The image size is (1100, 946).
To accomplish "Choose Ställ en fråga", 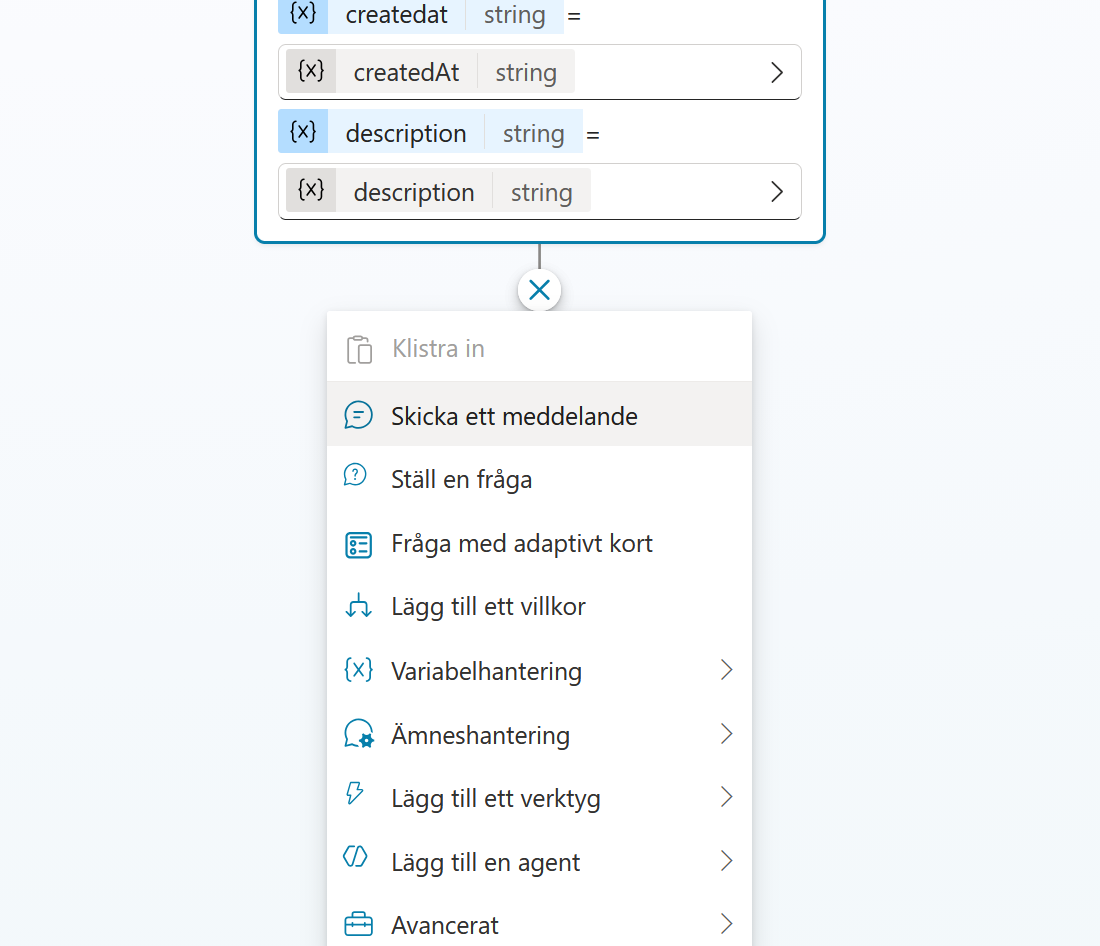I will (x=539, y=479).
